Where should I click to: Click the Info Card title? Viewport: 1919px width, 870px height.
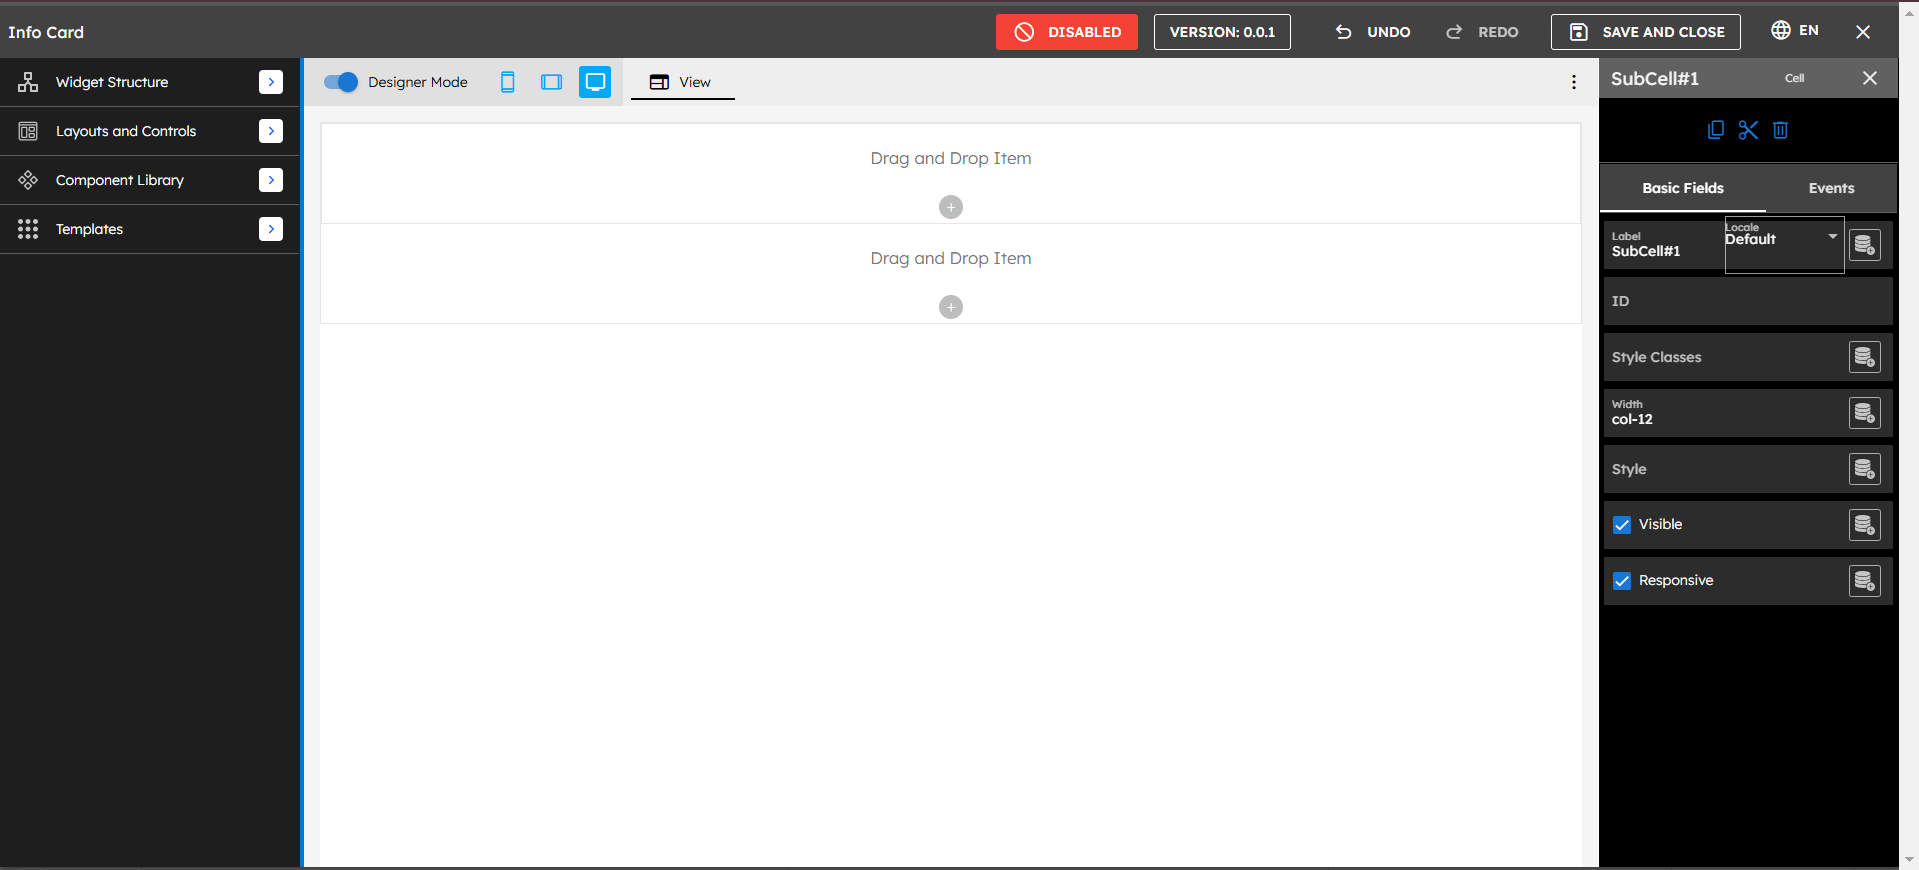click(46, 32)
